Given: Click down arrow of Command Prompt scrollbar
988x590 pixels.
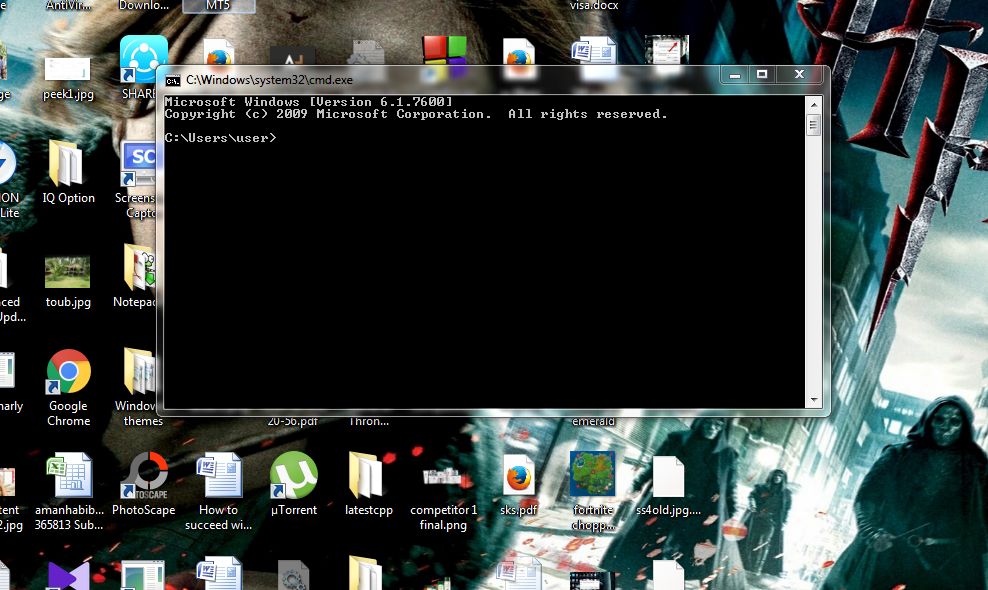Looking at the screenshot, I should (x=813, y=400).
